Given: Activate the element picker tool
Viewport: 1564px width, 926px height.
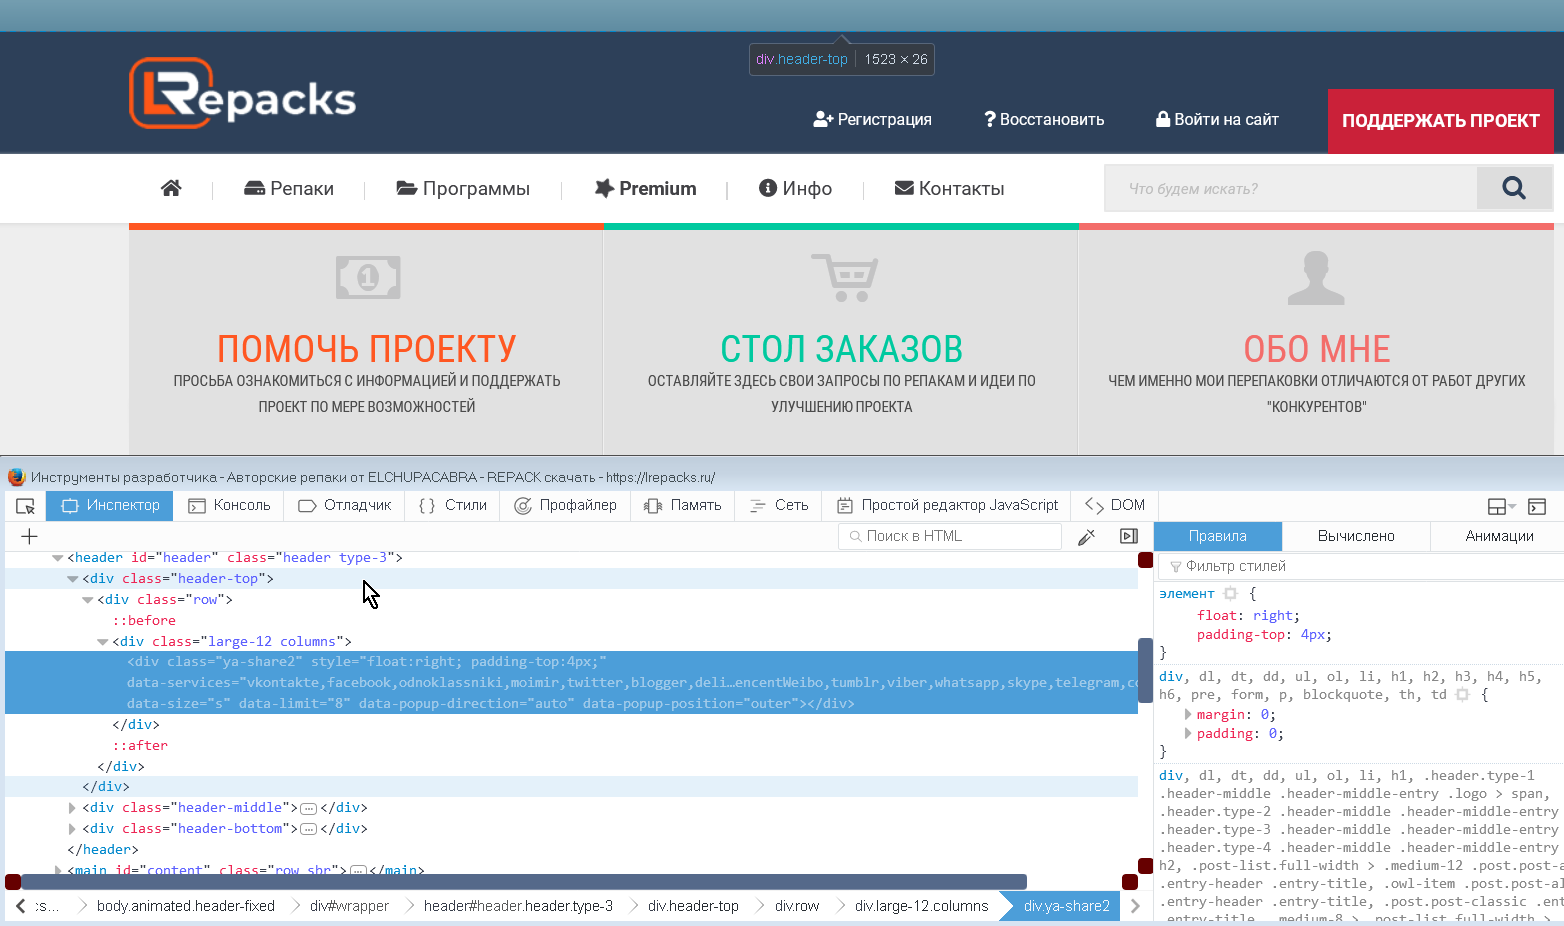Looking at the screenshot, I should pos(24,506).
